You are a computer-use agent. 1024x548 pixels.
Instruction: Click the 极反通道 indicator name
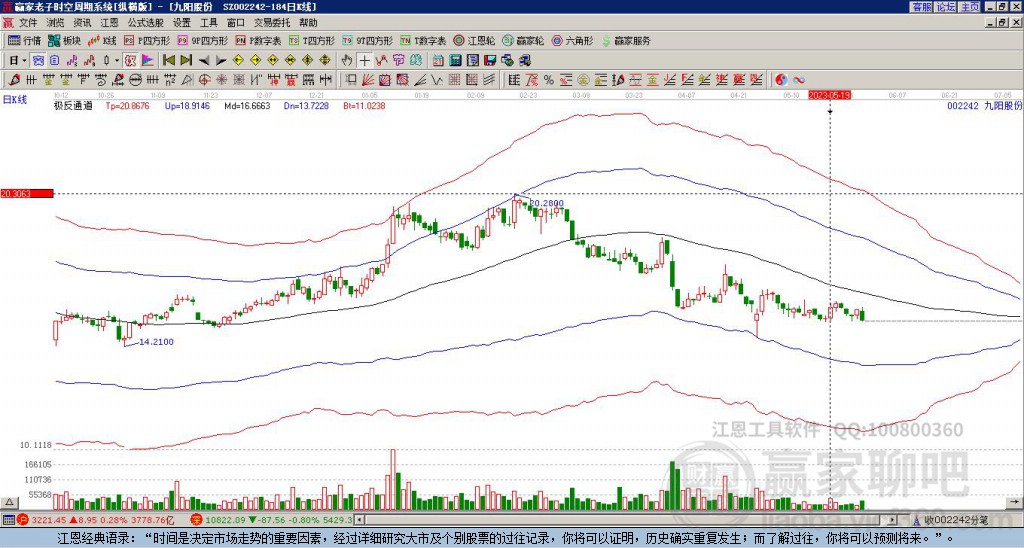point(73,105)
